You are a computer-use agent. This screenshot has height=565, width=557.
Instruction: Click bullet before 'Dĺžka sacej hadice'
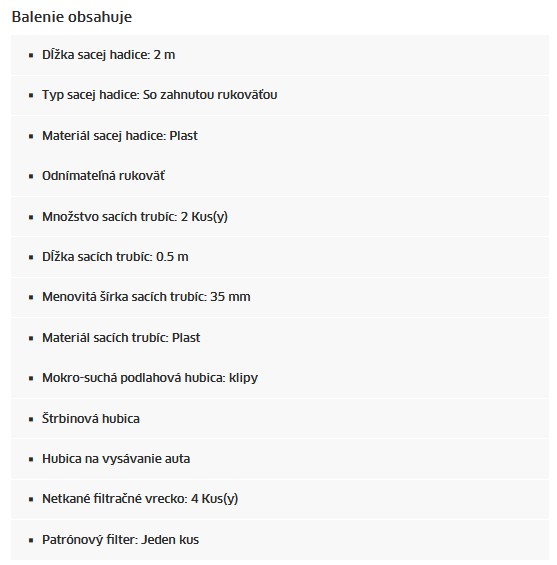click(31, 55)
